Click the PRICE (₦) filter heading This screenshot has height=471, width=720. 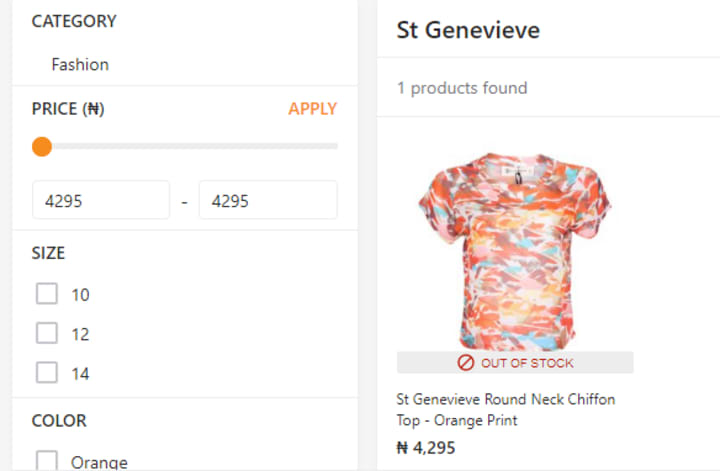pos(68,109)
